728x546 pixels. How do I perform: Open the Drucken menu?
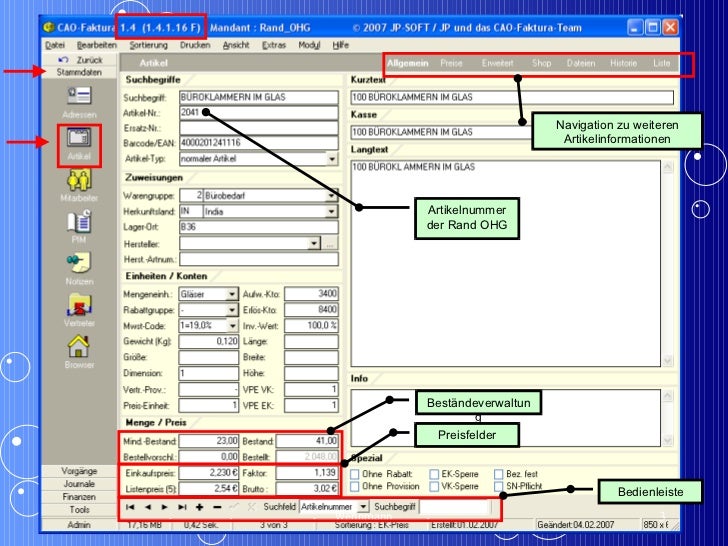[195, 45]
